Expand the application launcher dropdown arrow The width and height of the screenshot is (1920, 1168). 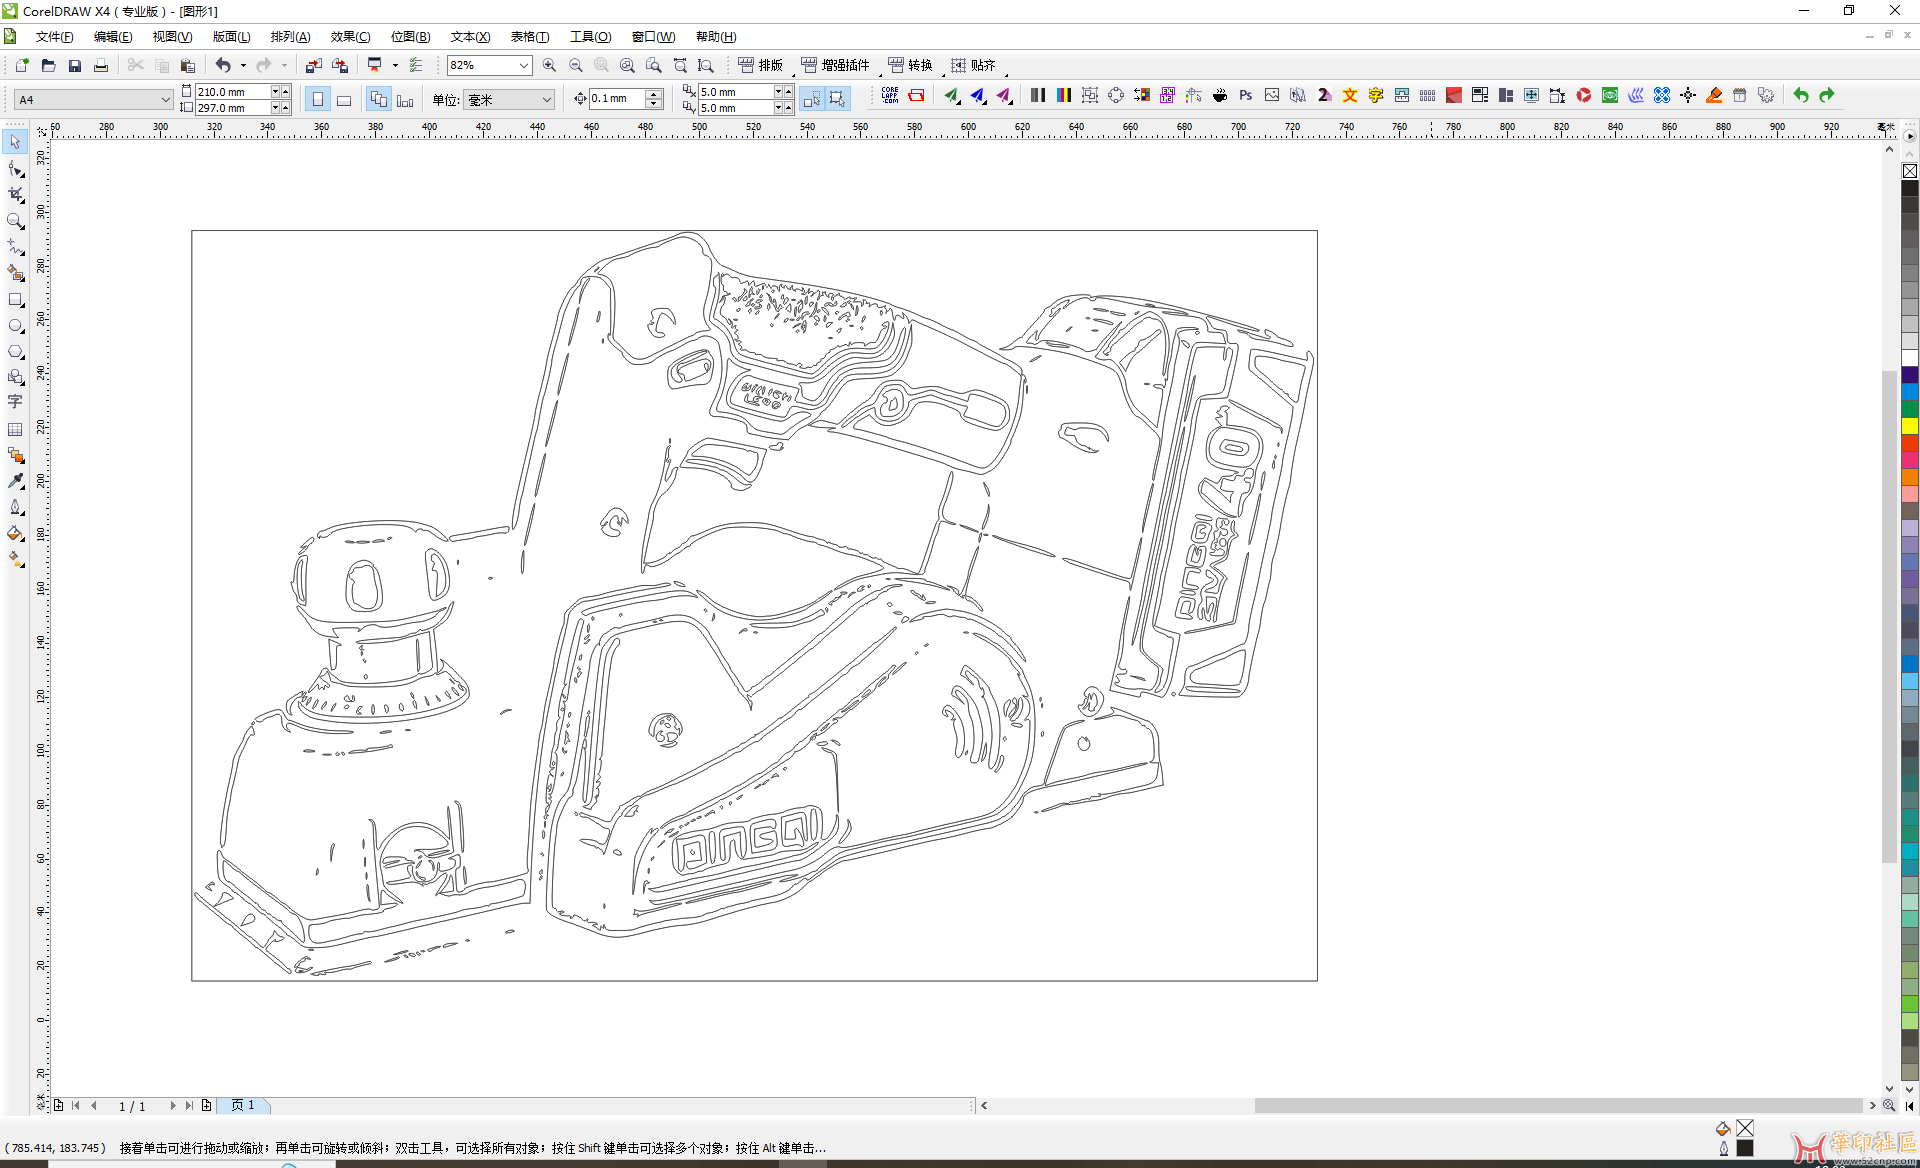(395, 65)
